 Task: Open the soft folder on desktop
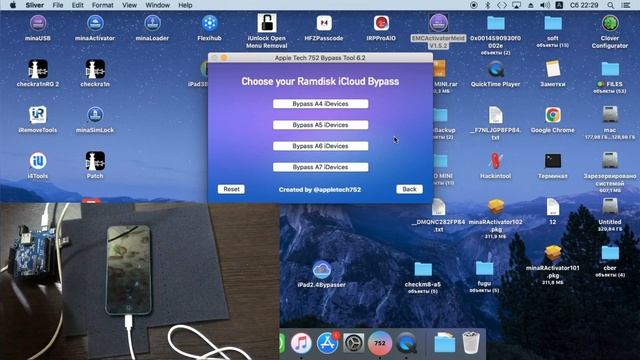point(553,23)
